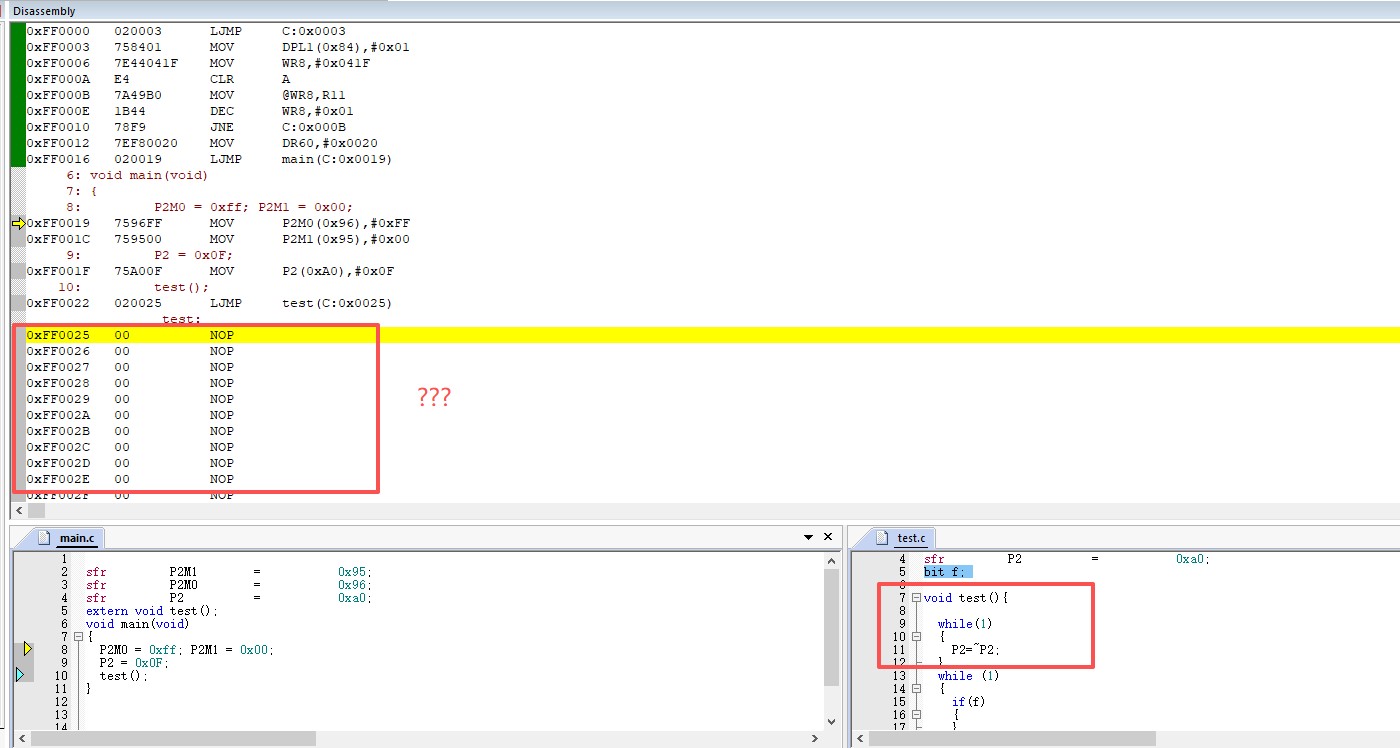This screenshot has height=748, width=1400.
Task: Click the horizontal scrollbar thumb under test.c
Action: point(1010,739)
